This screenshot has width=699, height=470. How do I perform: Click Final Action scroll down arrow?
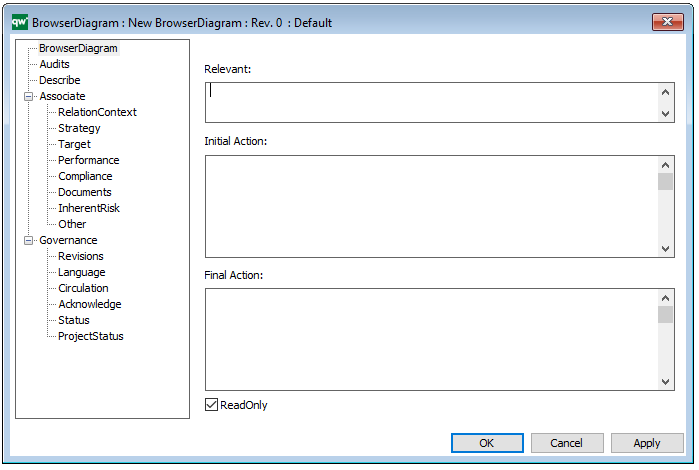[666, 382]
